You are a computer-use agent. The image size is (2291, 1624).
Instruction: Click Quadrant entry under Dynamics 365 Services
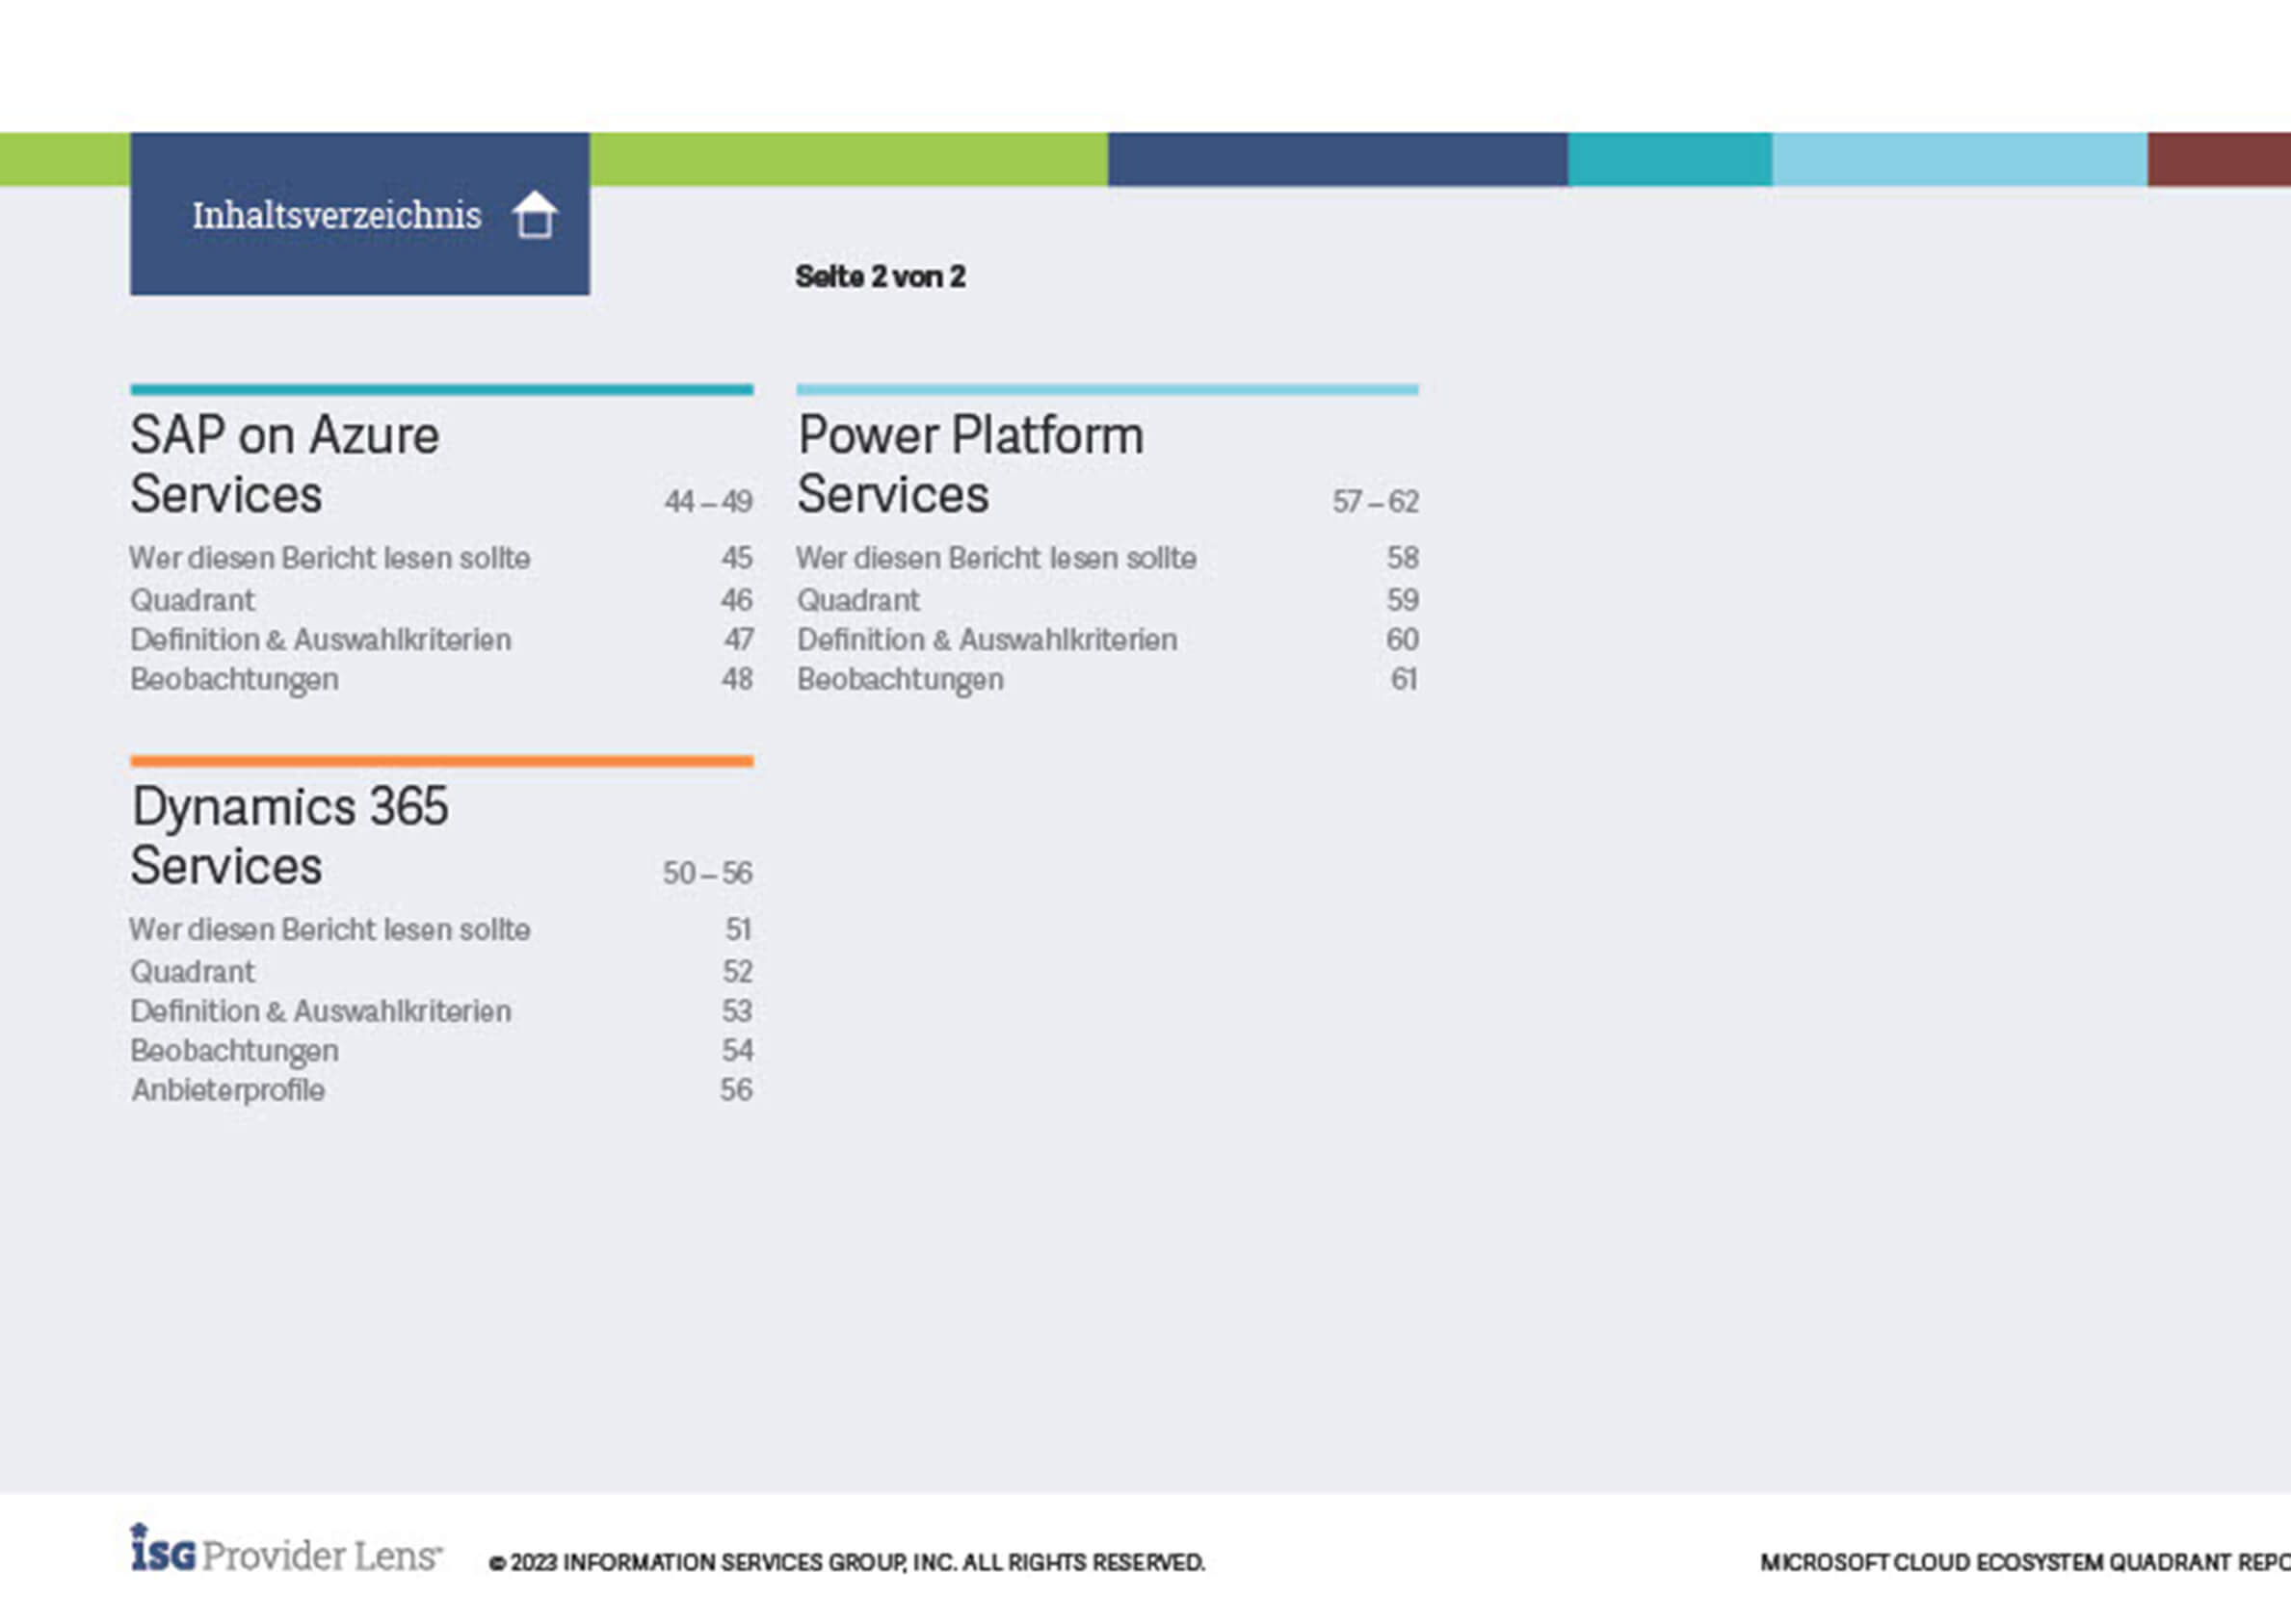coord(192,971)
